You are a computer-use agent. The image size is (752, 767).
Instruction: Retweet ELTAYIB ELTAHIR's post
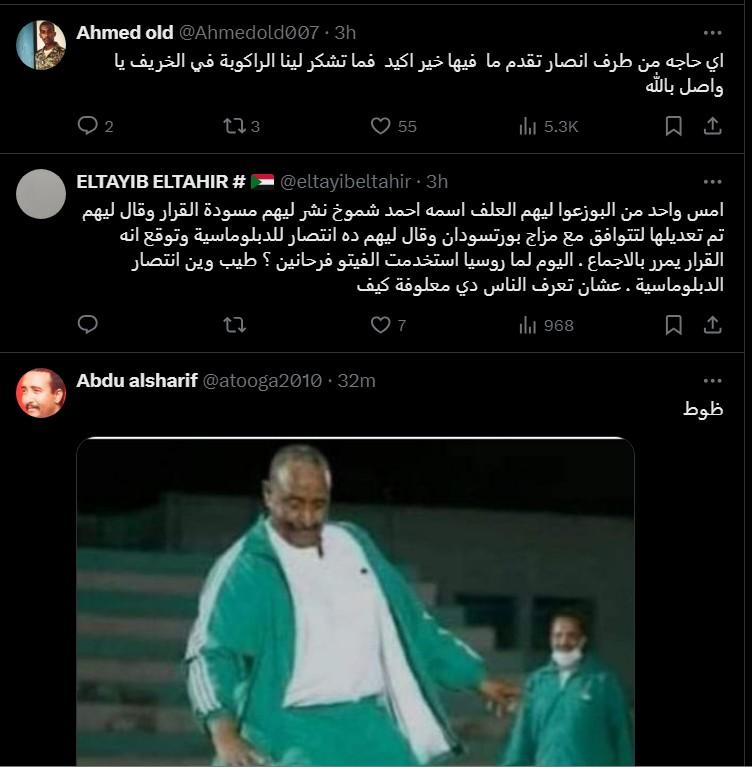coord(234,325)
